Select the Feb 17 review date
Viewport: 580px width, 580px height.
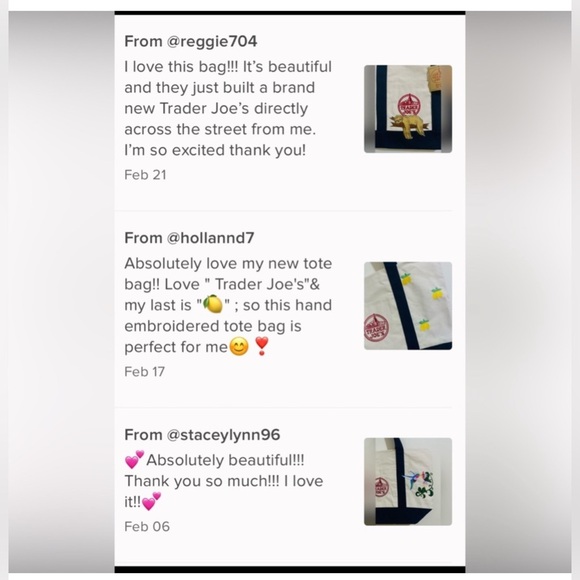[x=145, y=371]
